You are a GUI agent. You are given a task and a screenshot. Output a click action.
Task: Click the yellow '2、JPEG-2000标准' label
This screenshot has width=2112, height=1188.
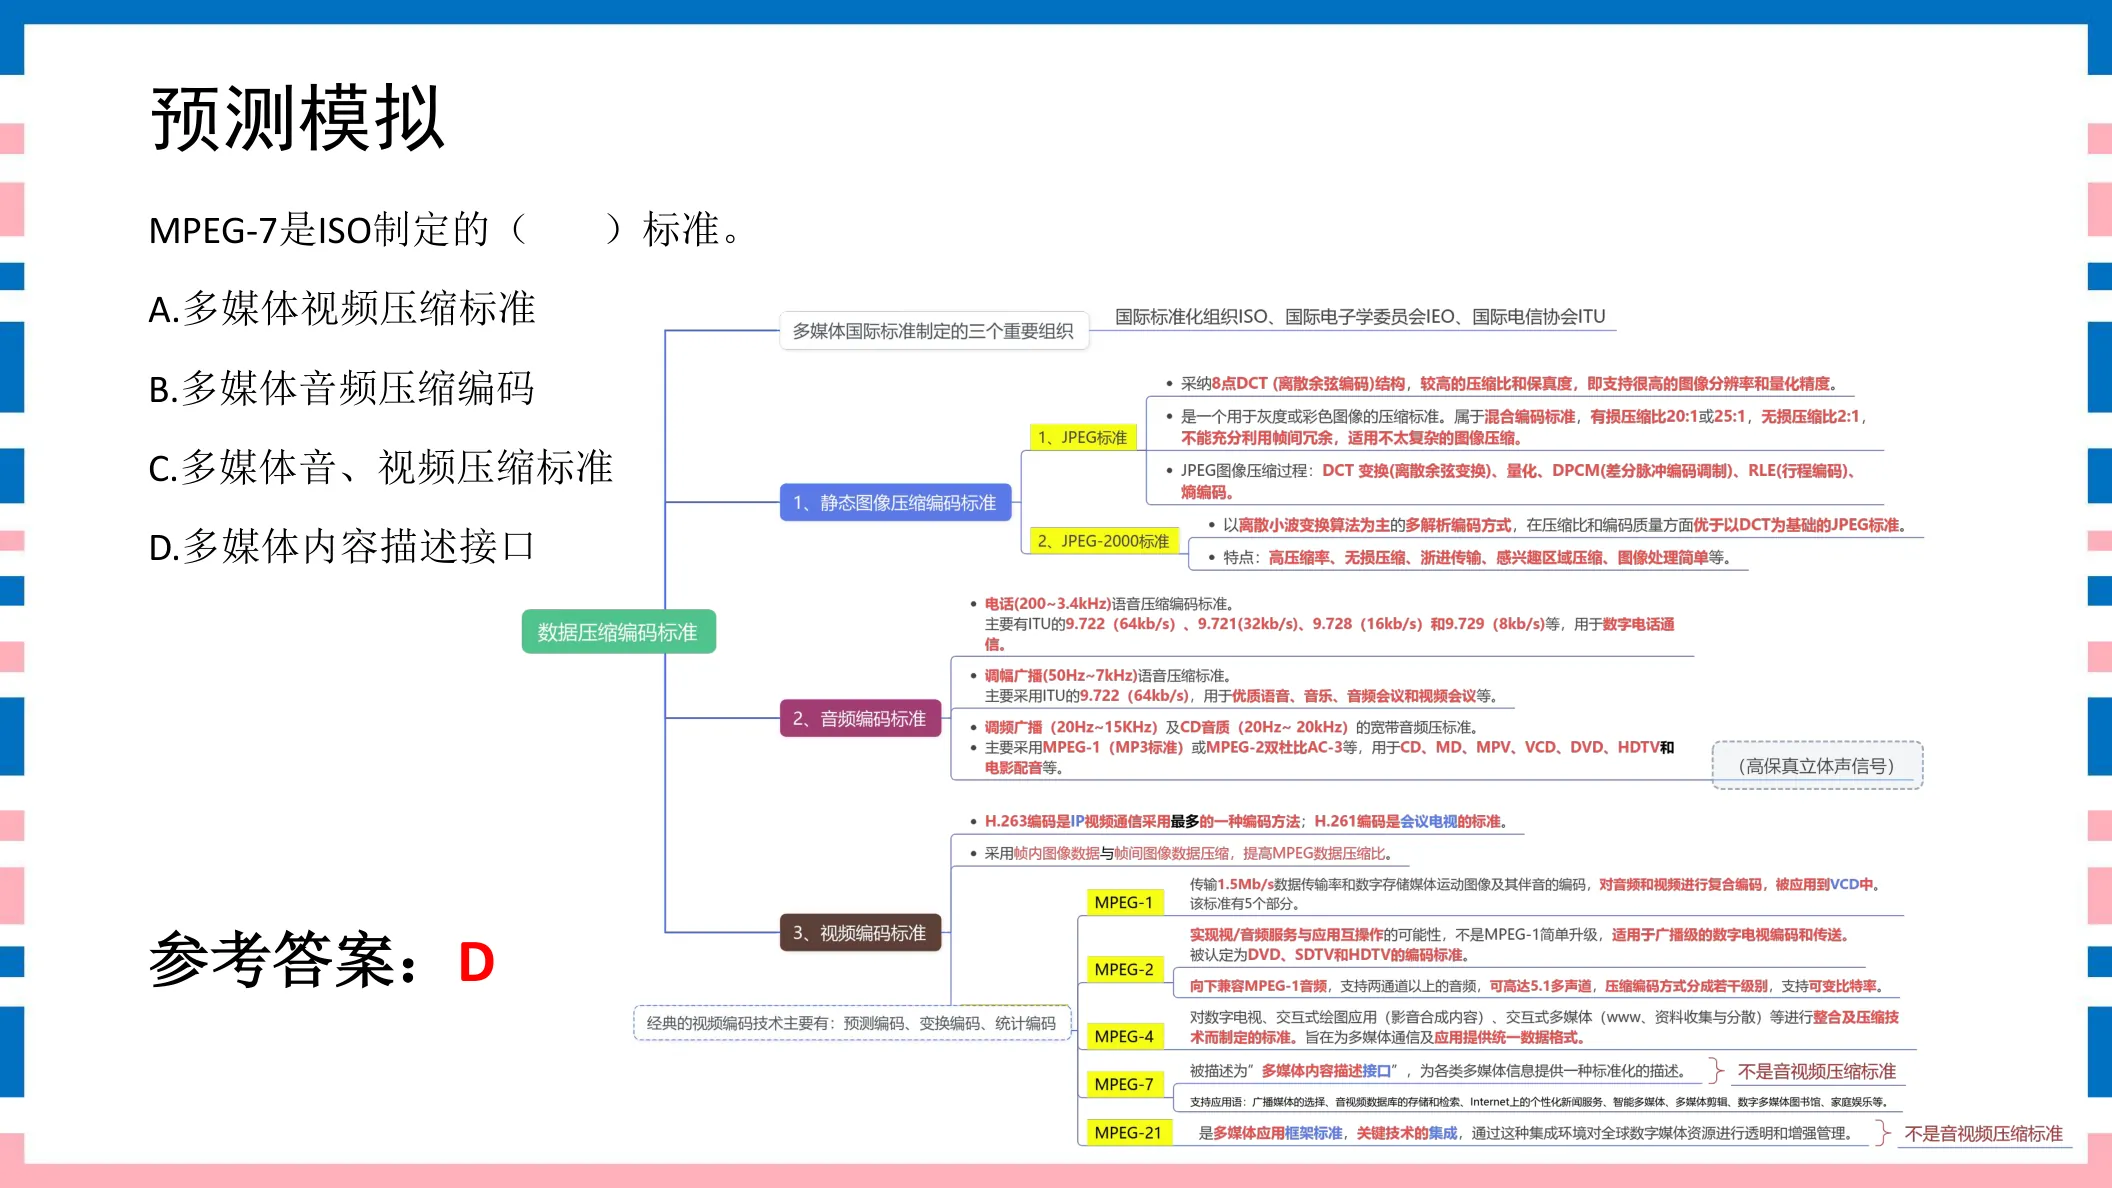point(1103,541)
